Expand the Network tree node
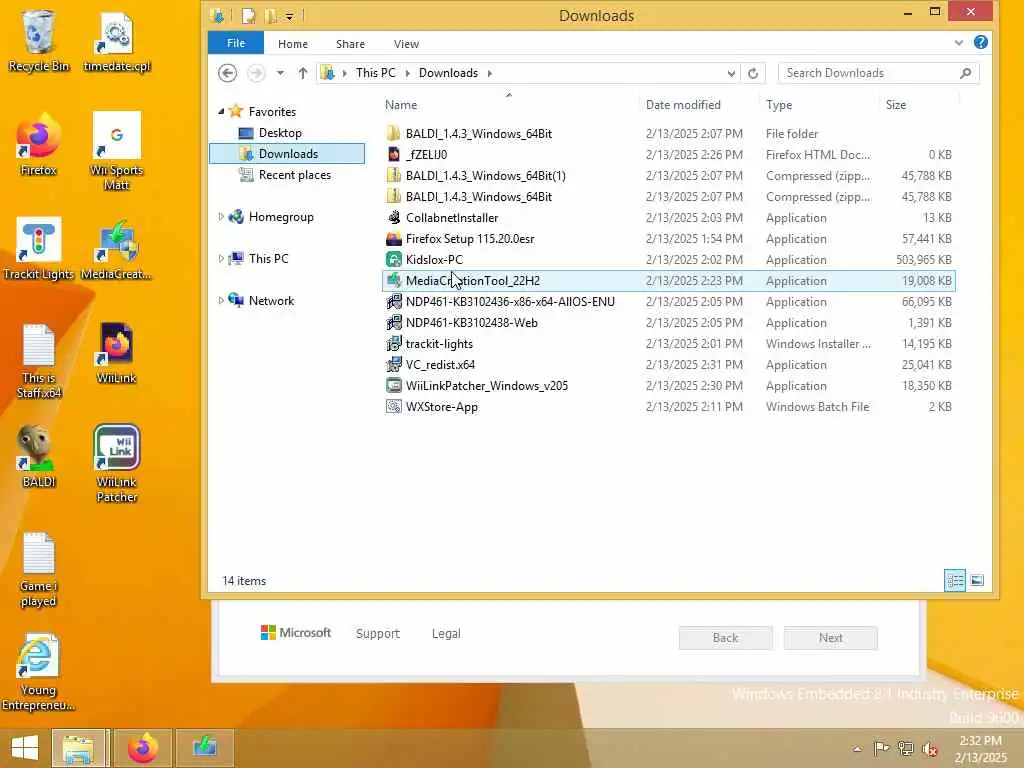Image resolution: width=1024 pixels, height=768 pixels. pos(221,300)
